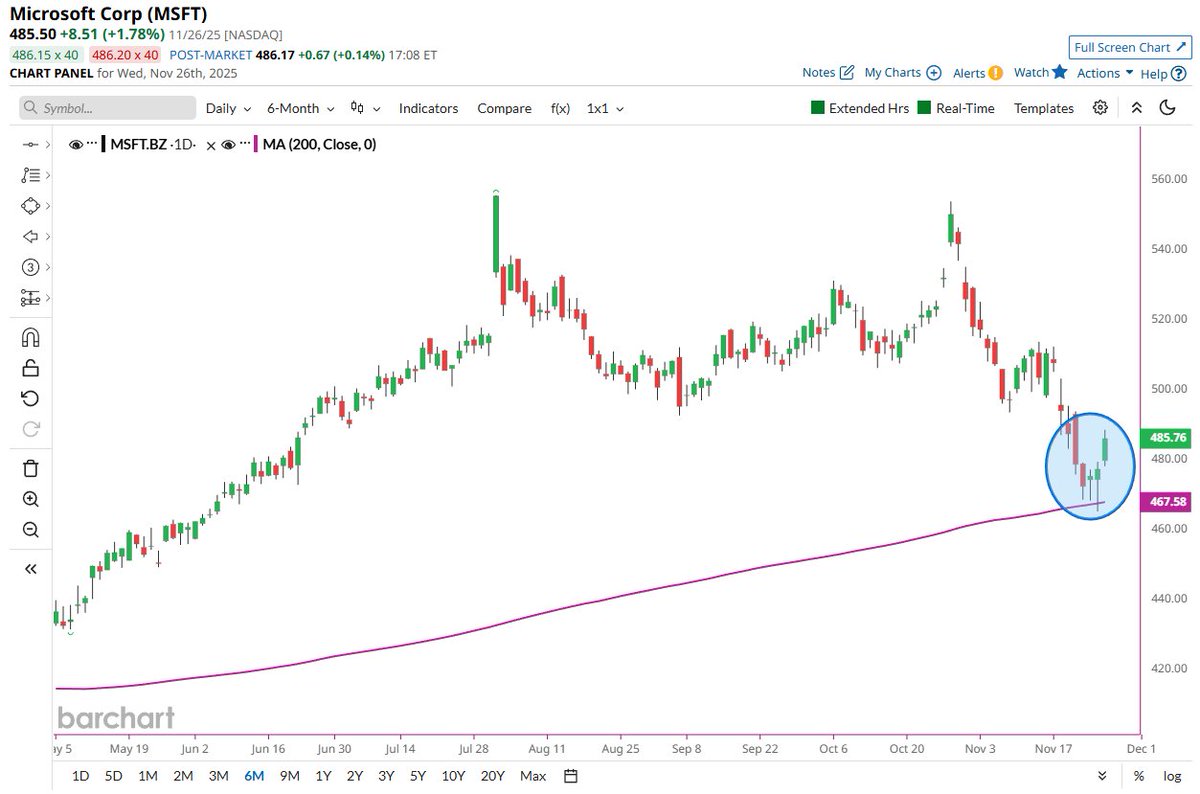Open the date range calendar icon
Screen dimensions: 1200x794
pos(571,776)
